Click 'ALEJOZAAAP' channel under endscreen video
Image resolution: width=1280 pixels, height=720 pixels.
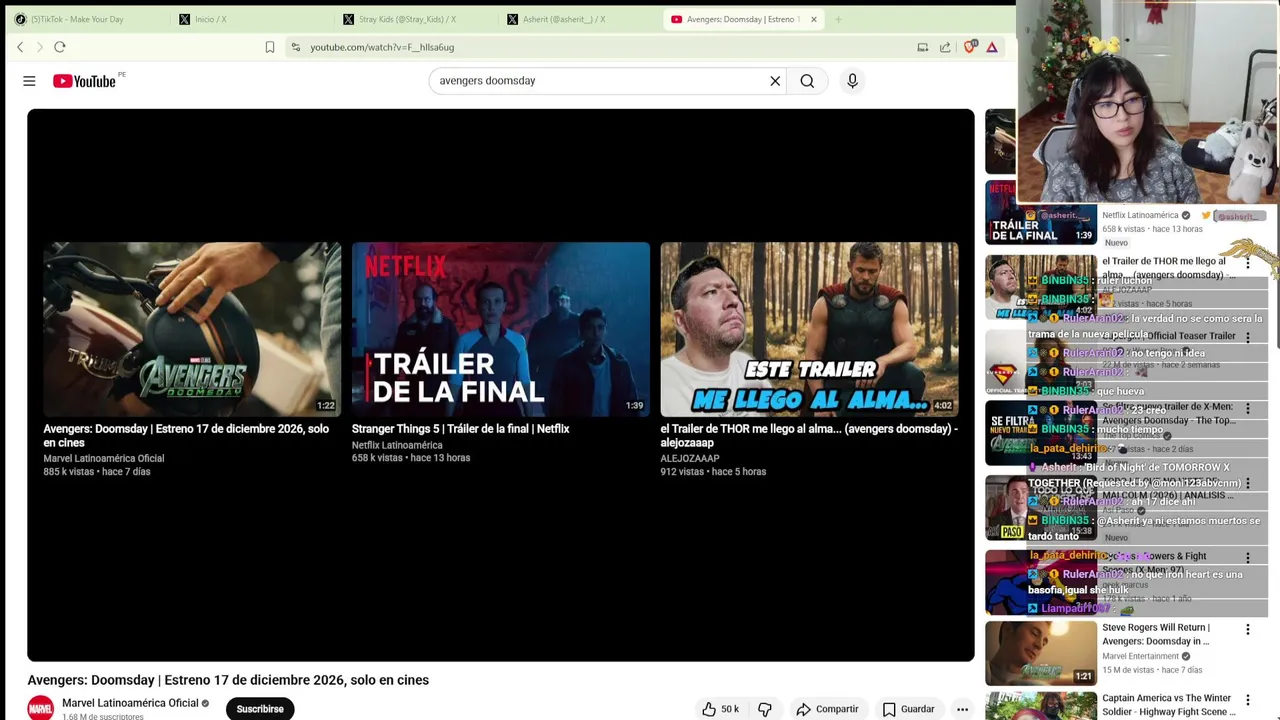[x=690, y=458]
